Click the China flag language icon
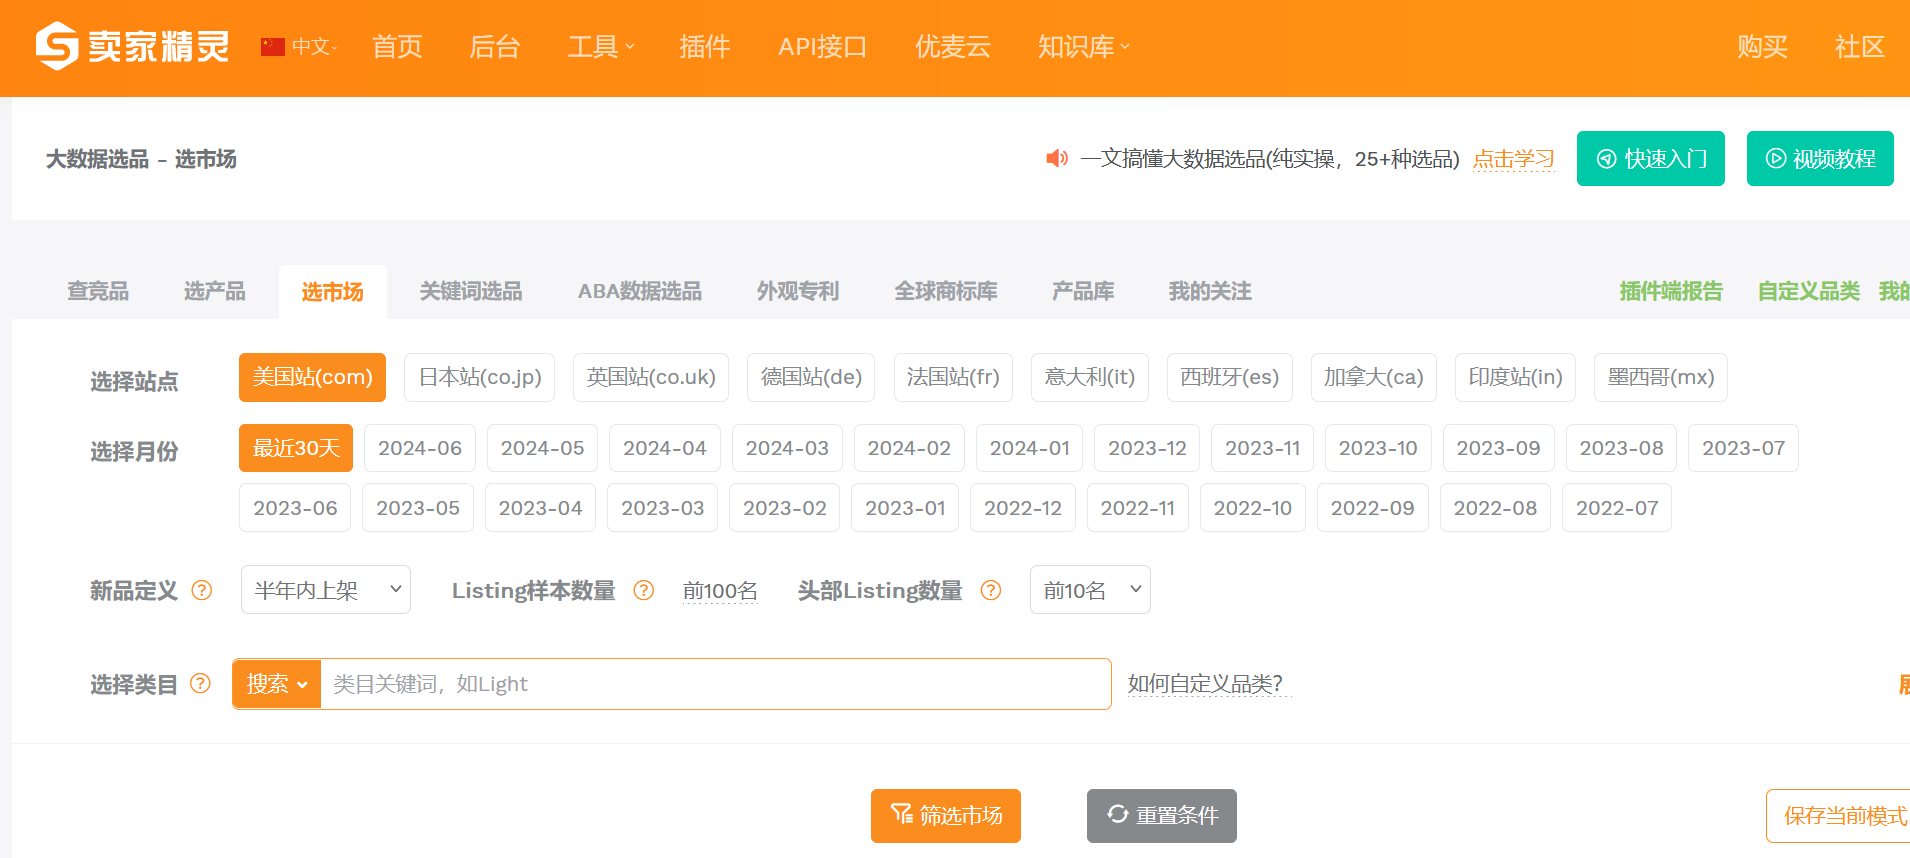Screen dimensions: 1910x858 pyautogui.click(x=272, y=47)
